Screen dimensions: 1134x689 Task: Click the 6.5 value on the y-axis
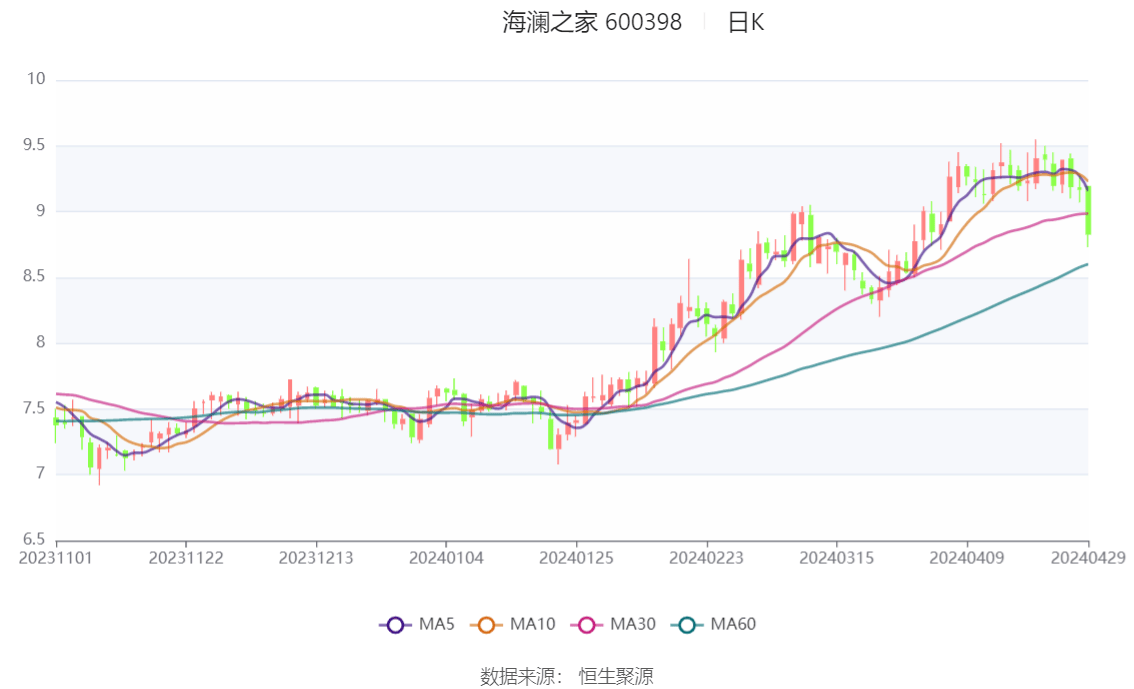(35, 539)
